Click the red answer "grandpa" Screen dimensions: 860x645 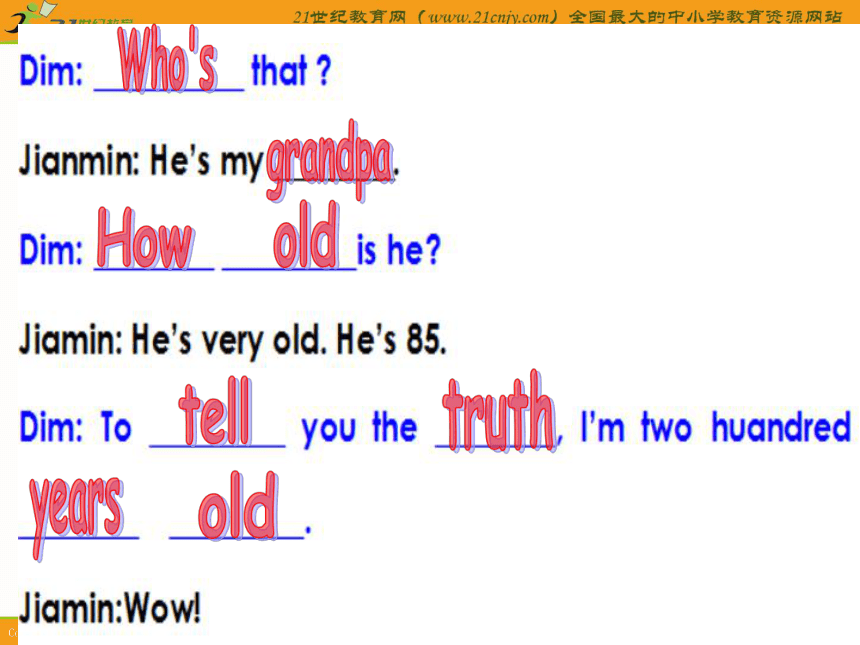330,160
